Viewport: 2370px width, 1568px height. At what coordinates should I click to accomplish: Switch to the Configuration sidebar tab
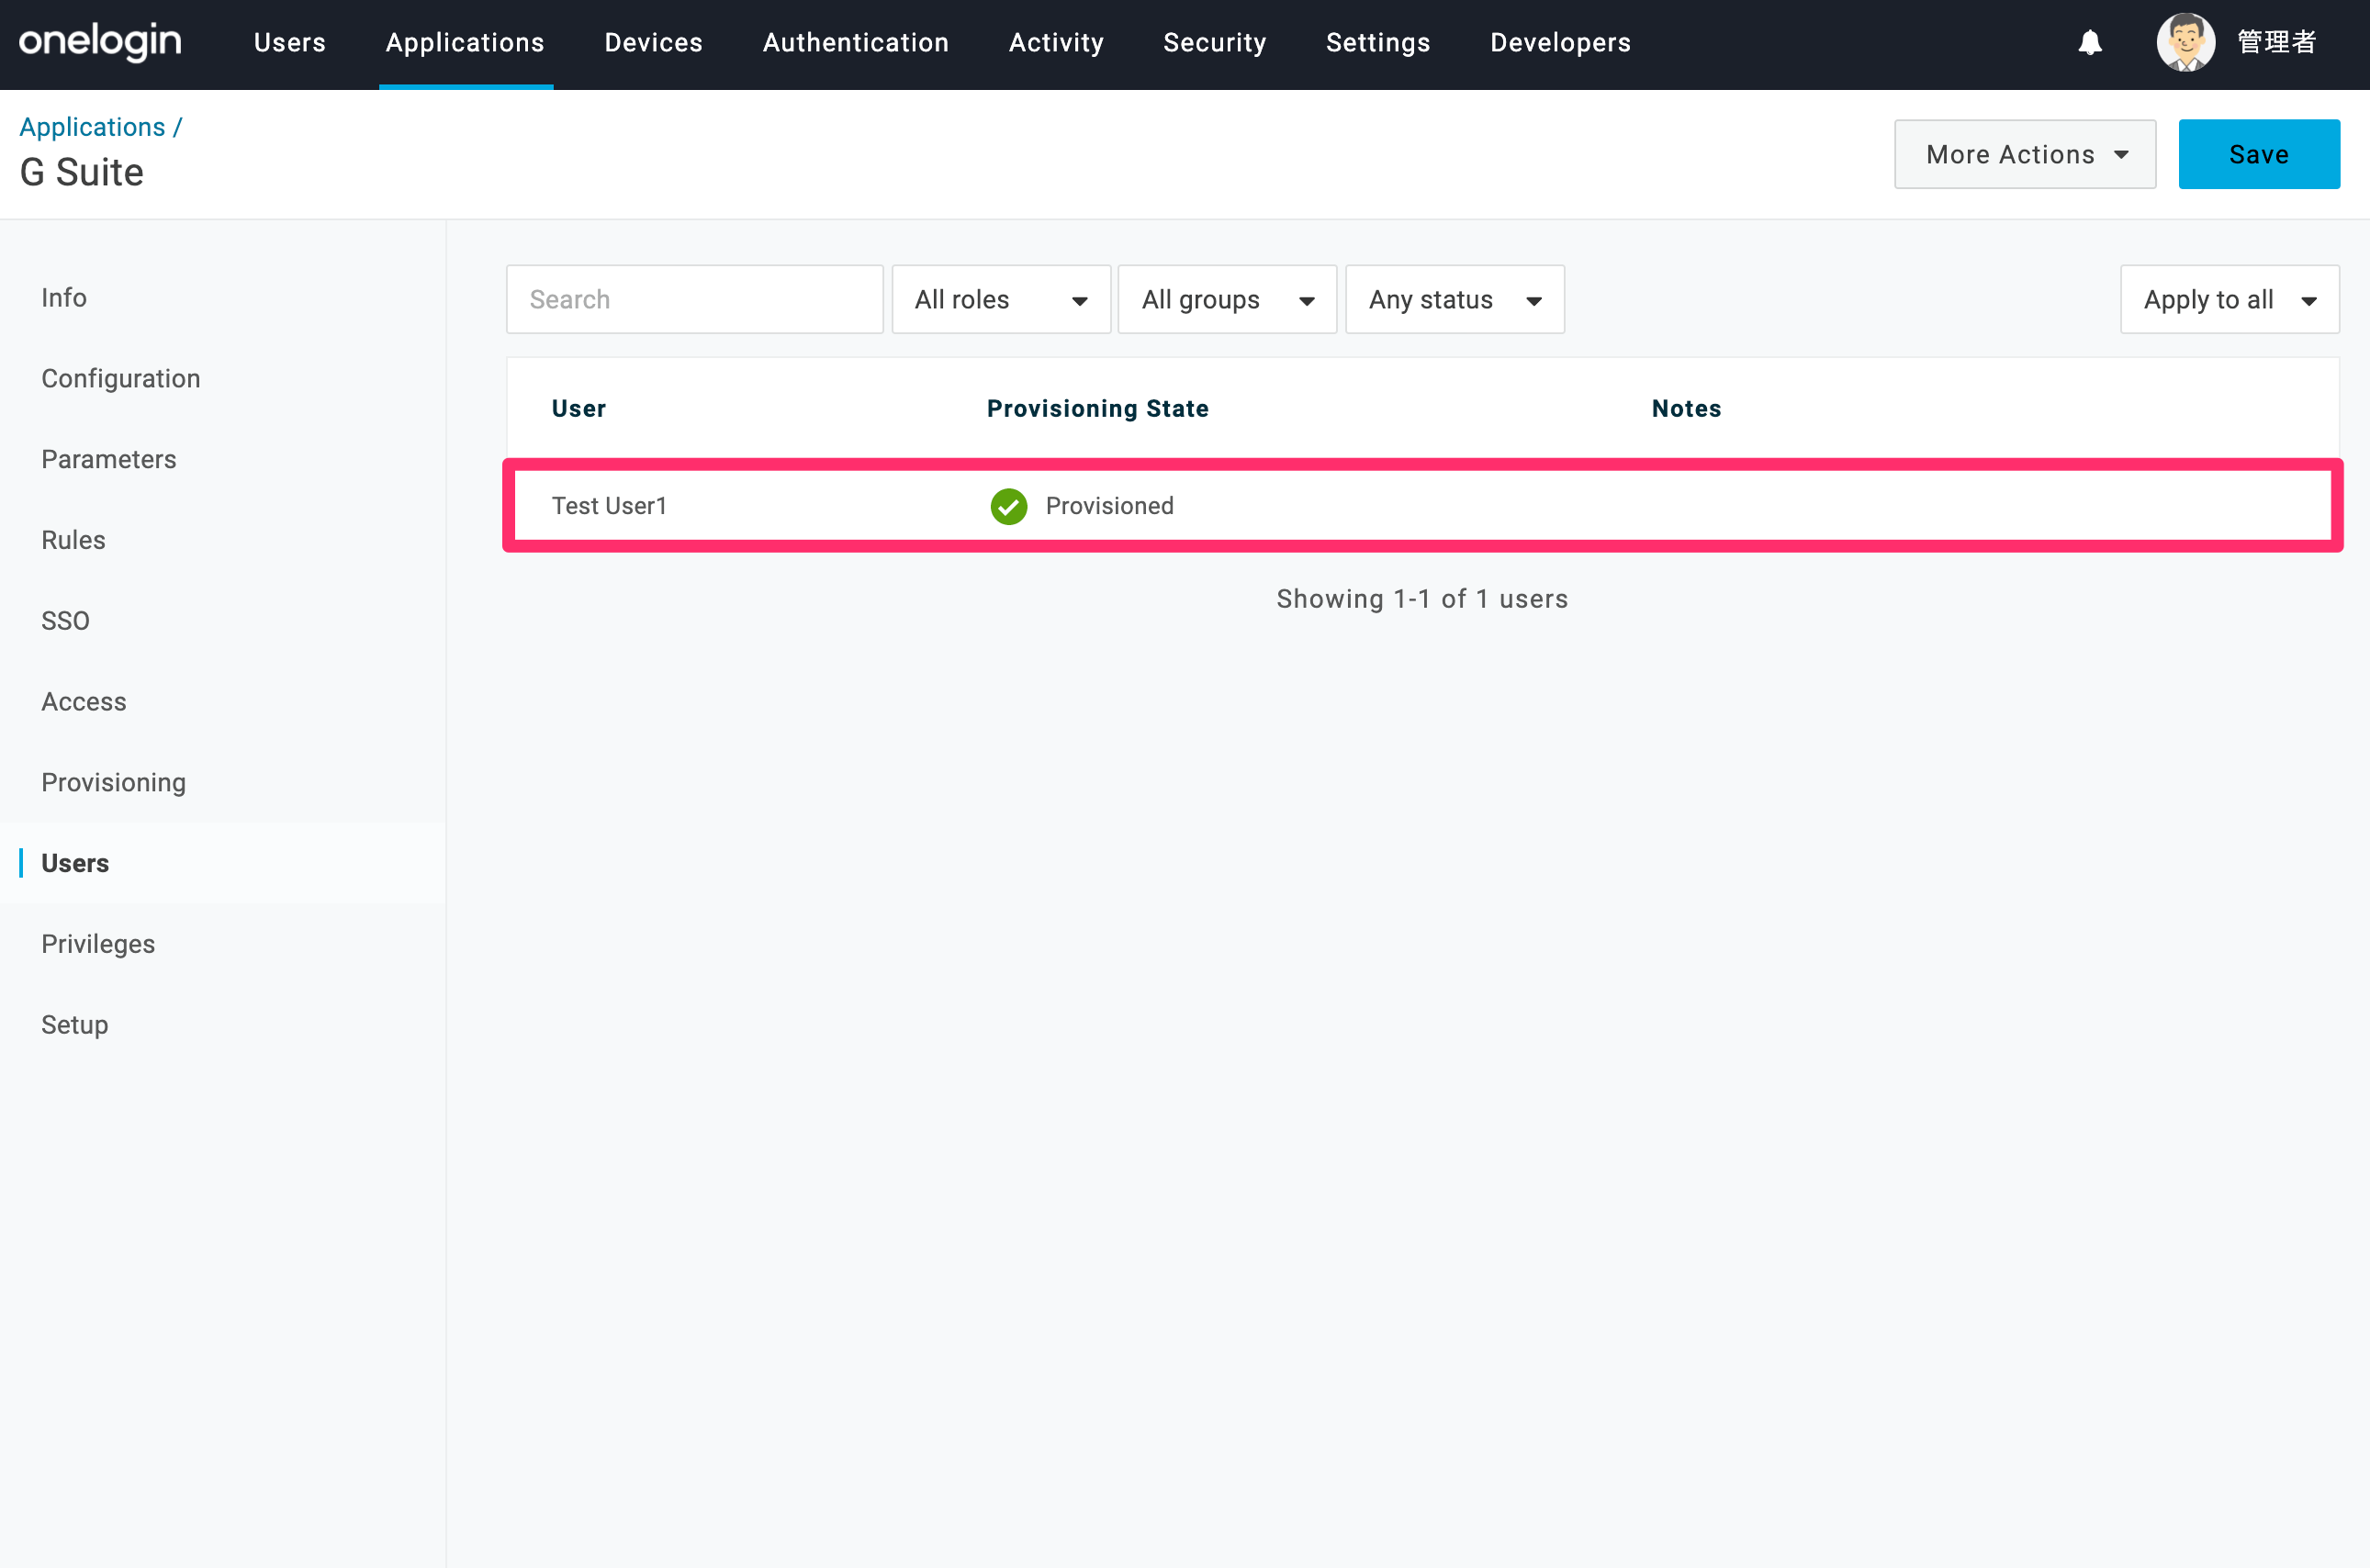(x=121, y=379)
